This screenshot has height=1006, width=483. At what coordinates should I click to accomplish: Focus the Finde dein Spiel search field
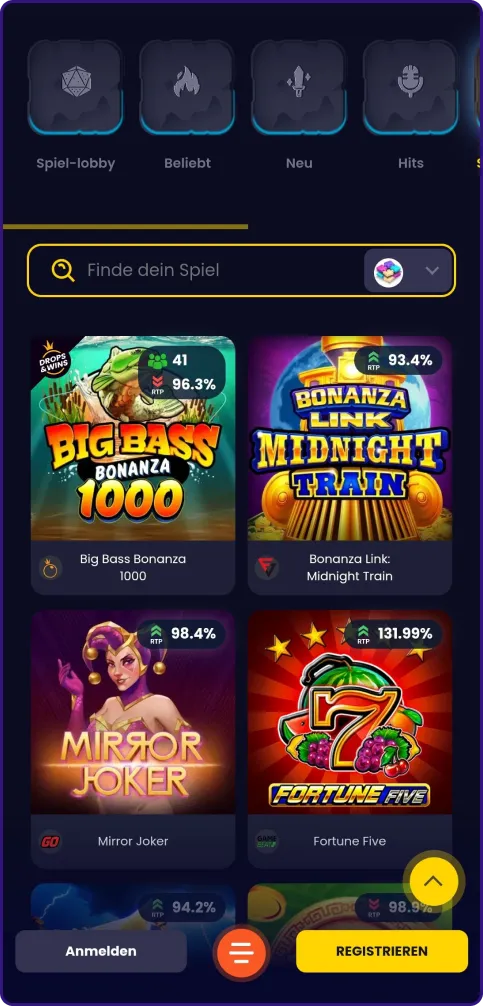pos(218,270)
